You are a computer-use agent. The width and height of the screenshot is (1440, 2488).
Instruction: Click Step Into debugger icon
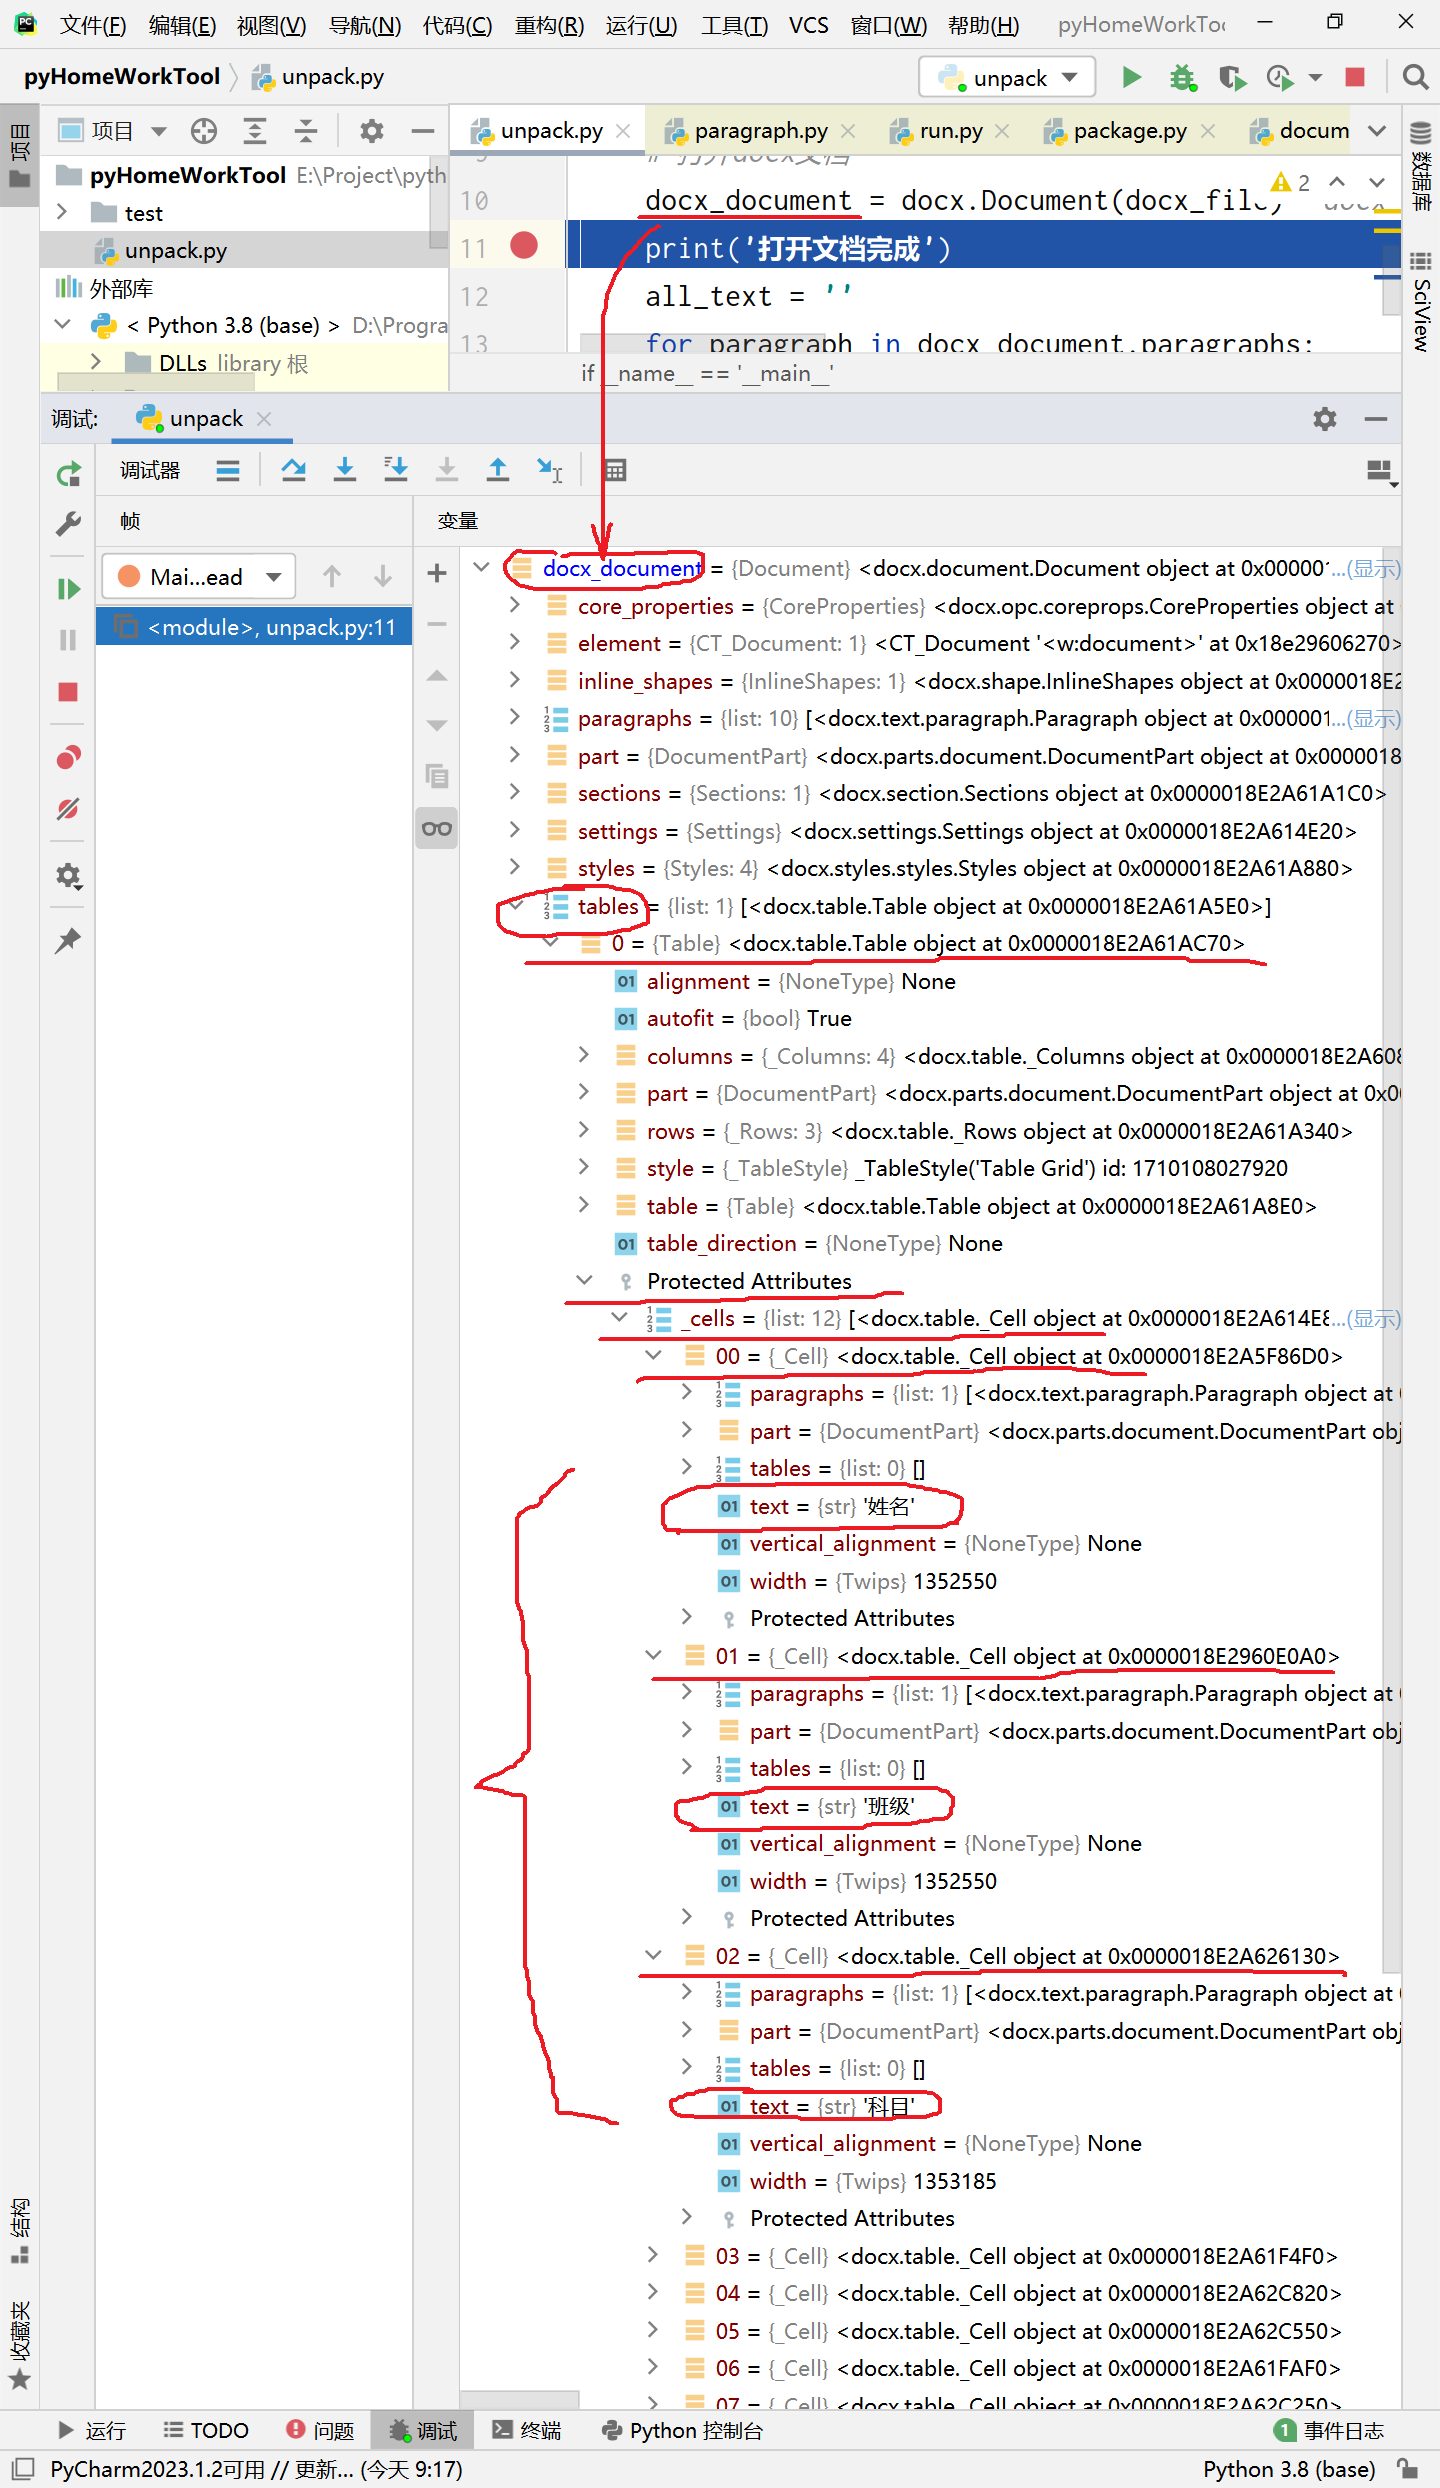coord(345,469)
